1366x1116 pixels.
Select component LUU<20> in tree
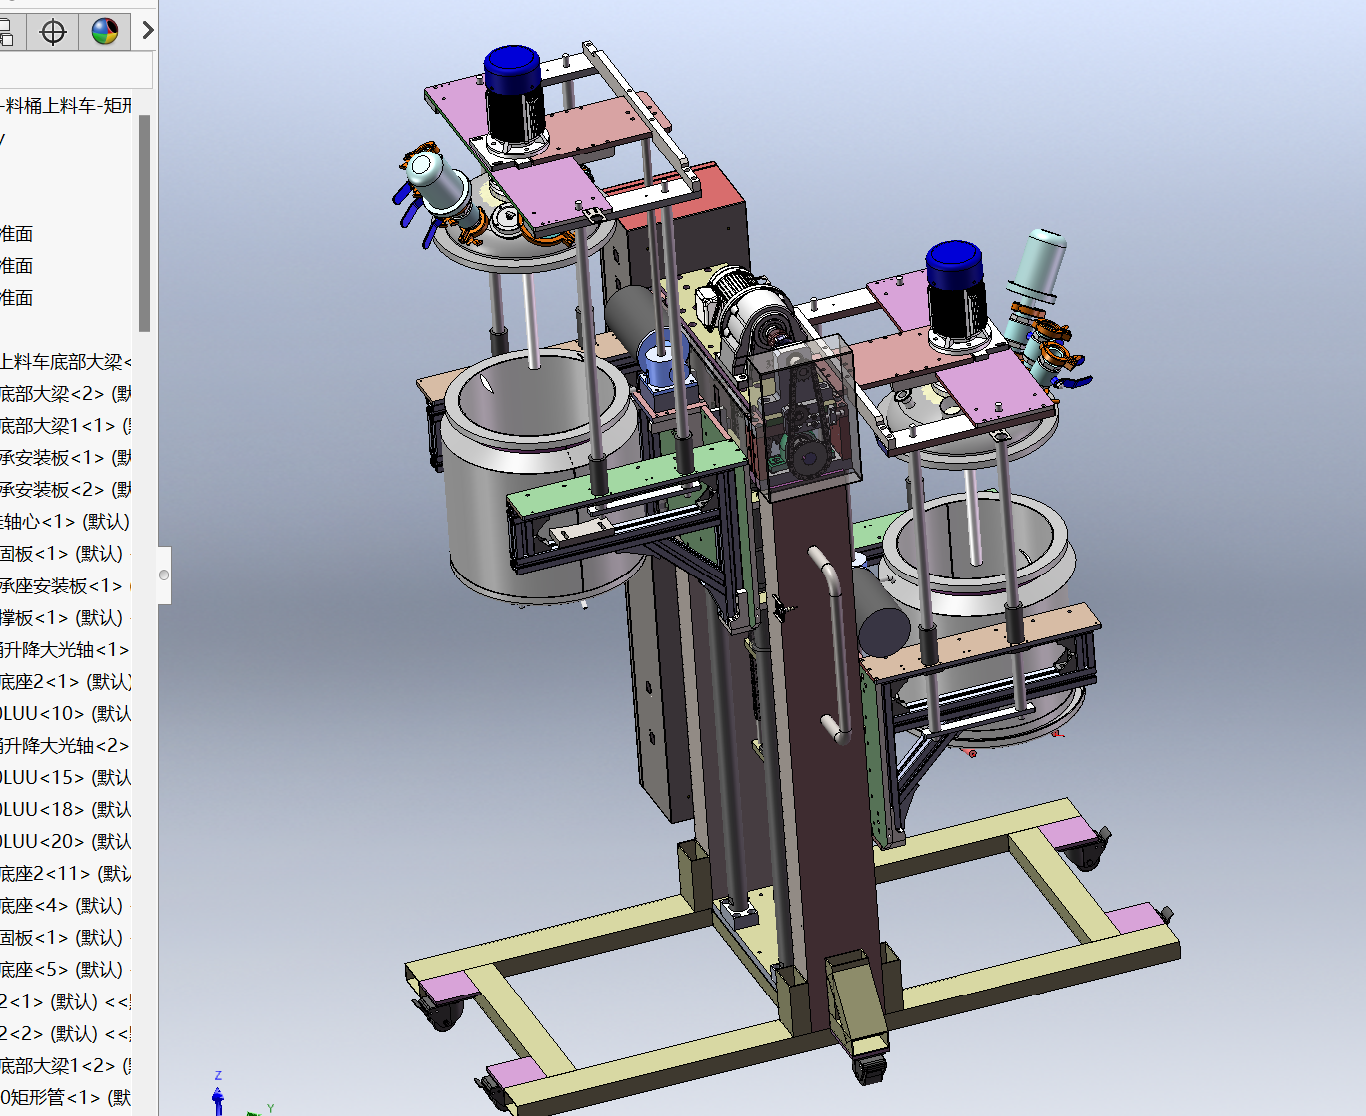click(x=66, y=841)
